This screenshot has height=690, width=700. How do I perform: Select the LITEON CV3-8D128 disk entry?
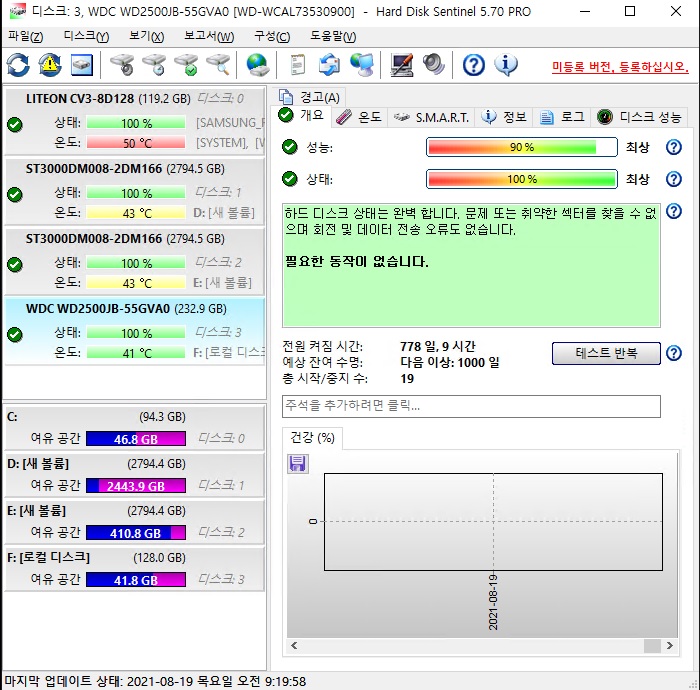(134, 121)
